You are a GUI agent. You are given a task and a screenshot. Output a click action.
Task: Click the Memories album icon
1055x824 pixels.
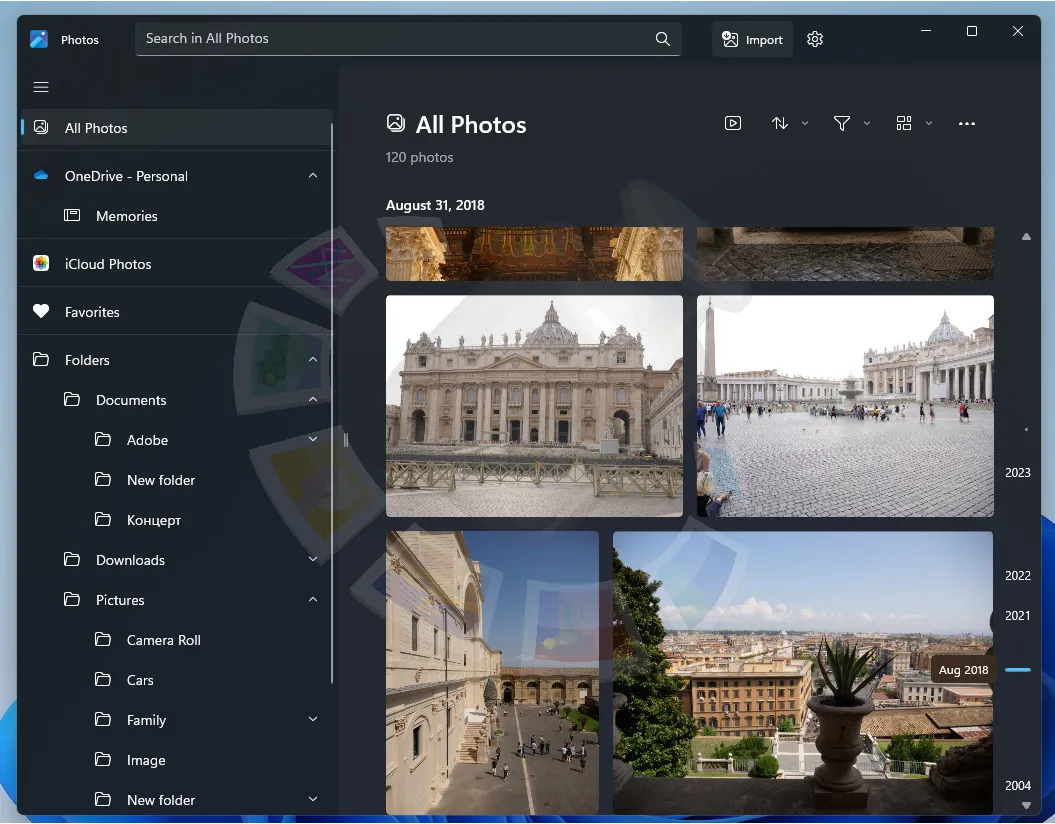click(72, 215)
